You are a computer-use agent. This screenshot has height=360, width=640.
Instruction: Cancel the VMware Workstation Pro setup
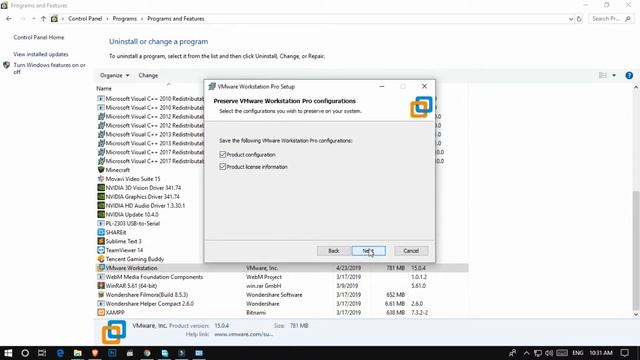411,251
